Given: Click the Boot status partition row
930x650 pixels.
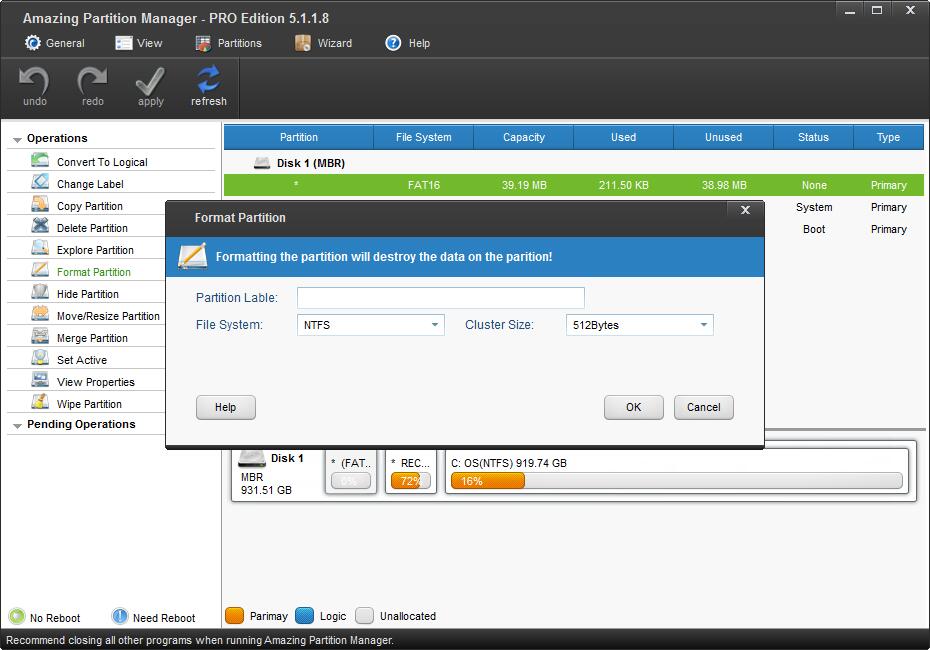Looking at the screenshot, I should pos(844,229).
